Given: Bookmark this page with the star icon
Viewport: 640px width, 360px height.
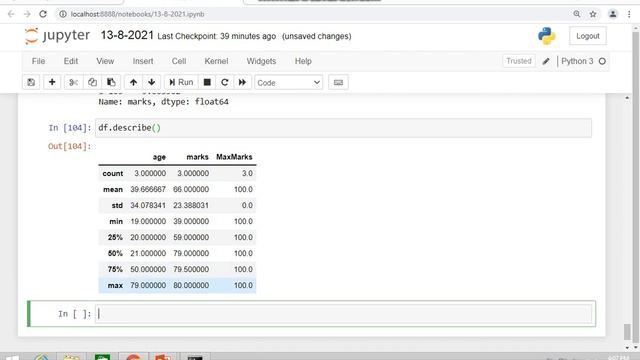Looking at the screenshot, I should [593, 14].
